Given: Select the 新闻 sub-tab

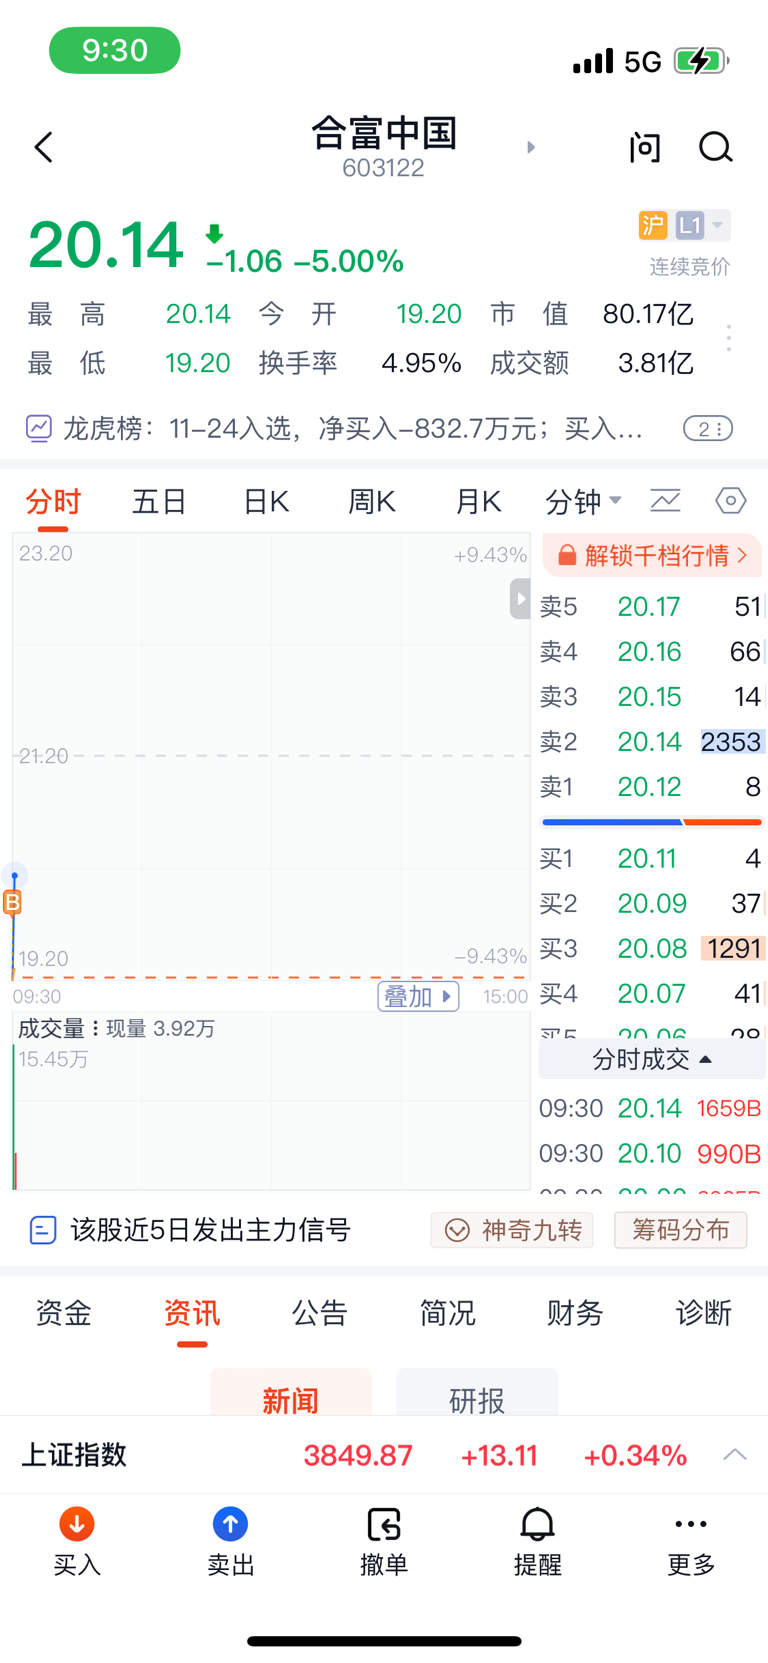Looking at the screenshot, I should pyautogui.click(x=291, y=1393).
